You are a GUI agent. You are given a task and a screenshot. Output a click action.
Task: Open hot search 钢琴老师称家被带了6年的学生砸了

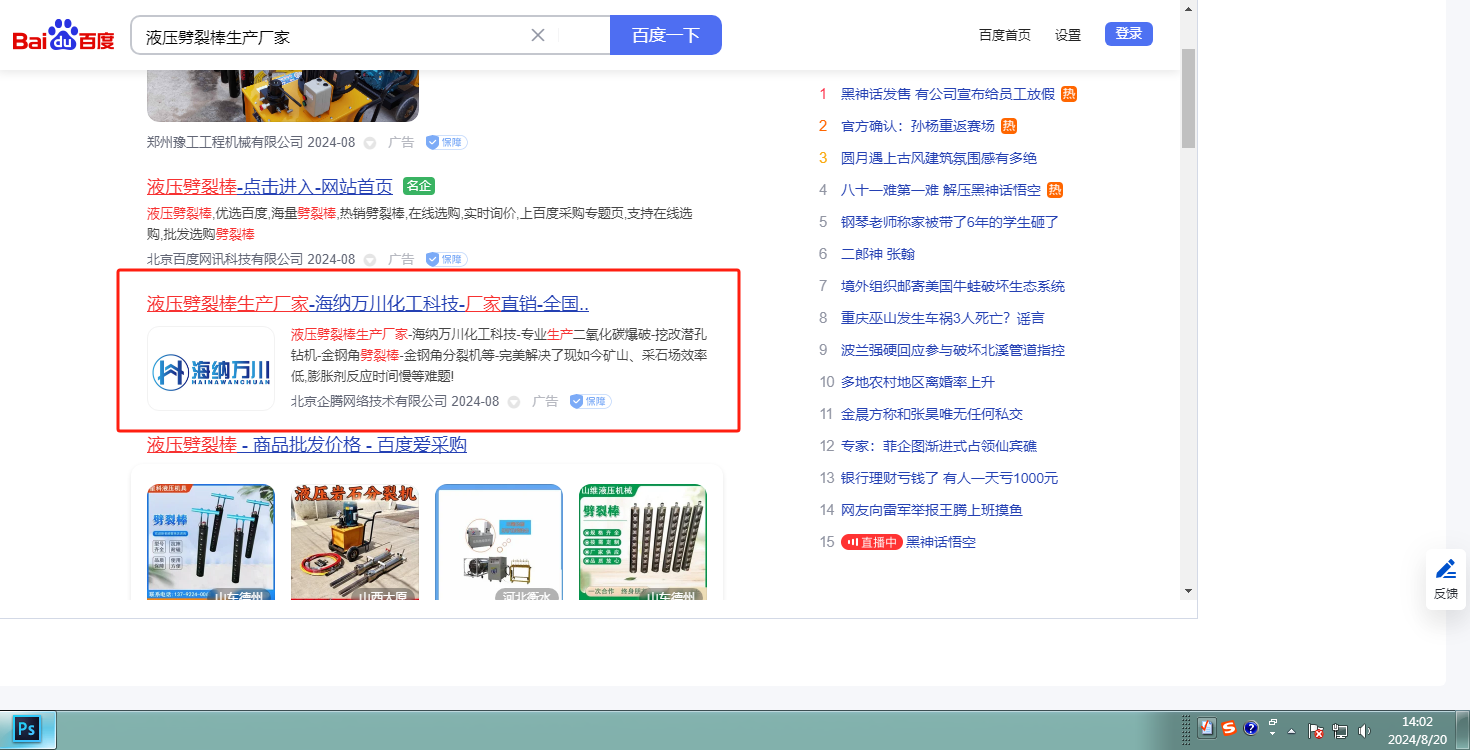pyautogui.click(x=950, y=222)
